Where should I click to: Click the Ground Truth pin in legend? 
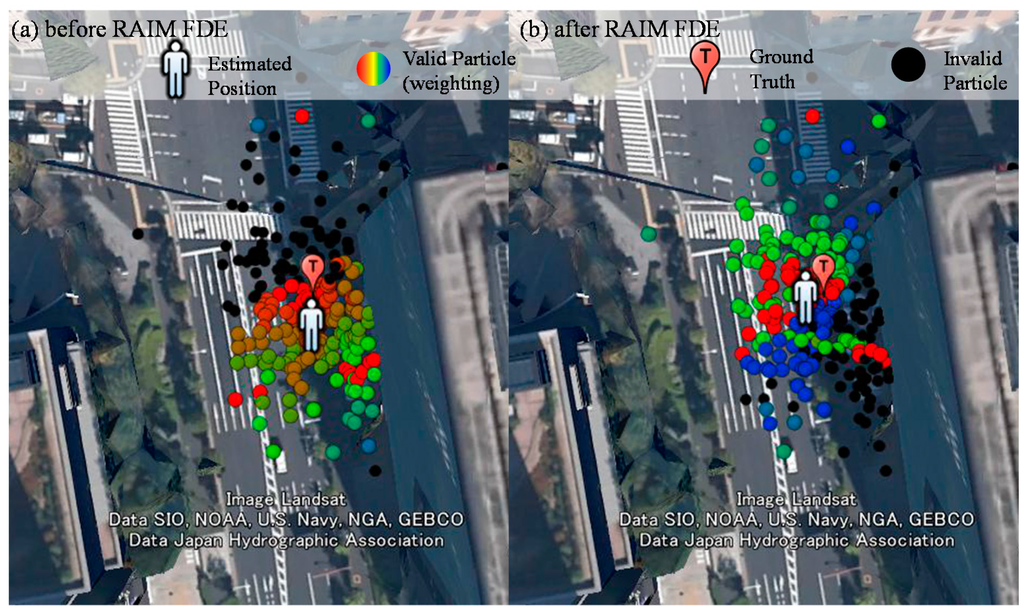point(705,66)
